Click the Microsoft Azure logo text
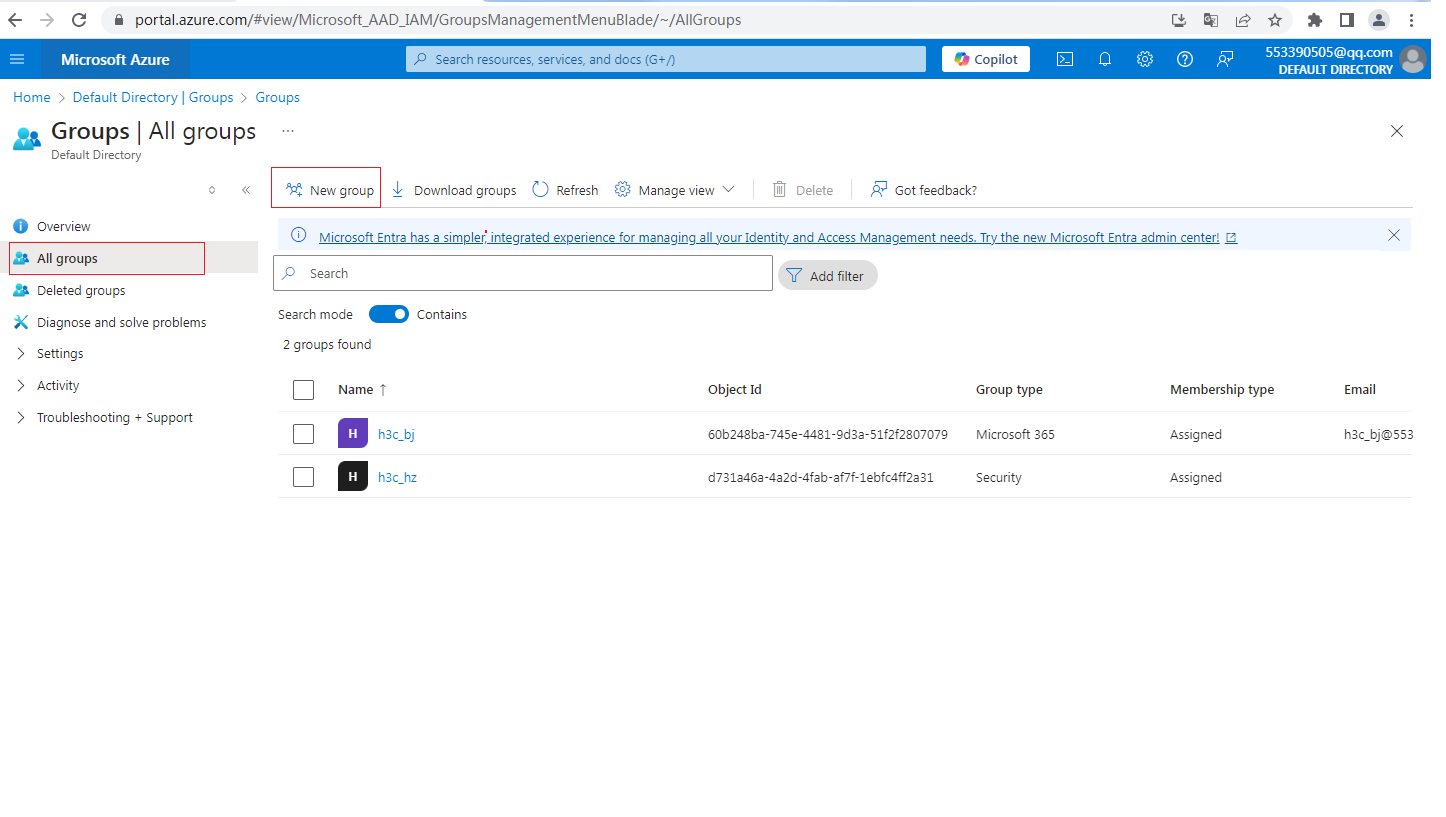The height and width of the screenshot is (817, 1446). [115, 59]
